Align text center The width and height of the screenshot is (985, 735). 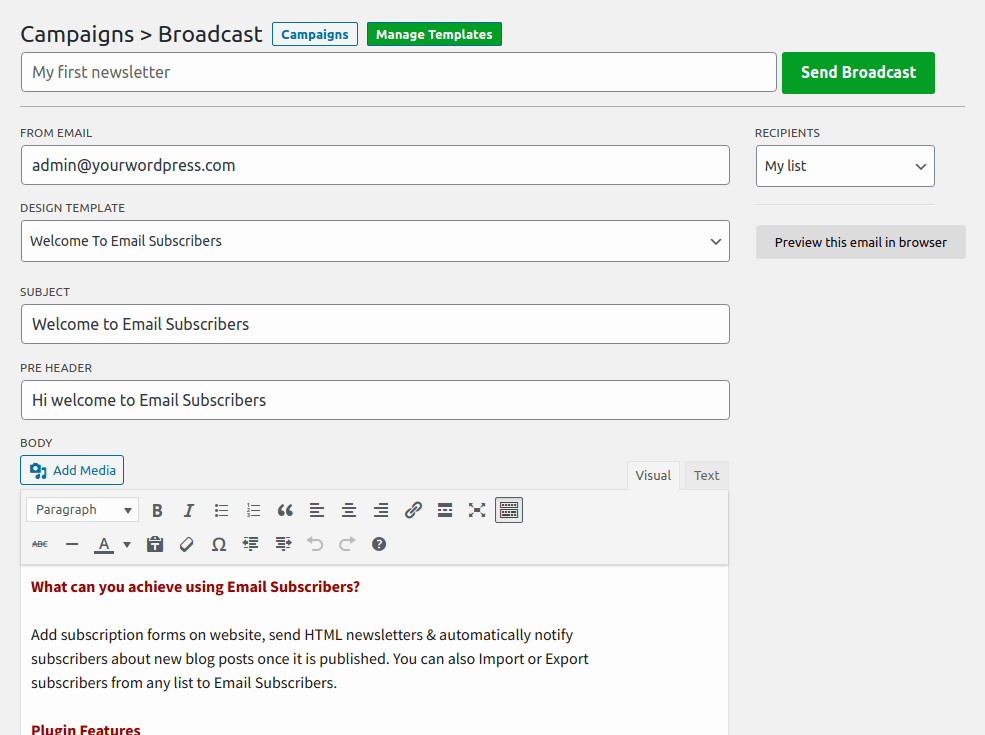pyautogui.click(x=349, y=510)
